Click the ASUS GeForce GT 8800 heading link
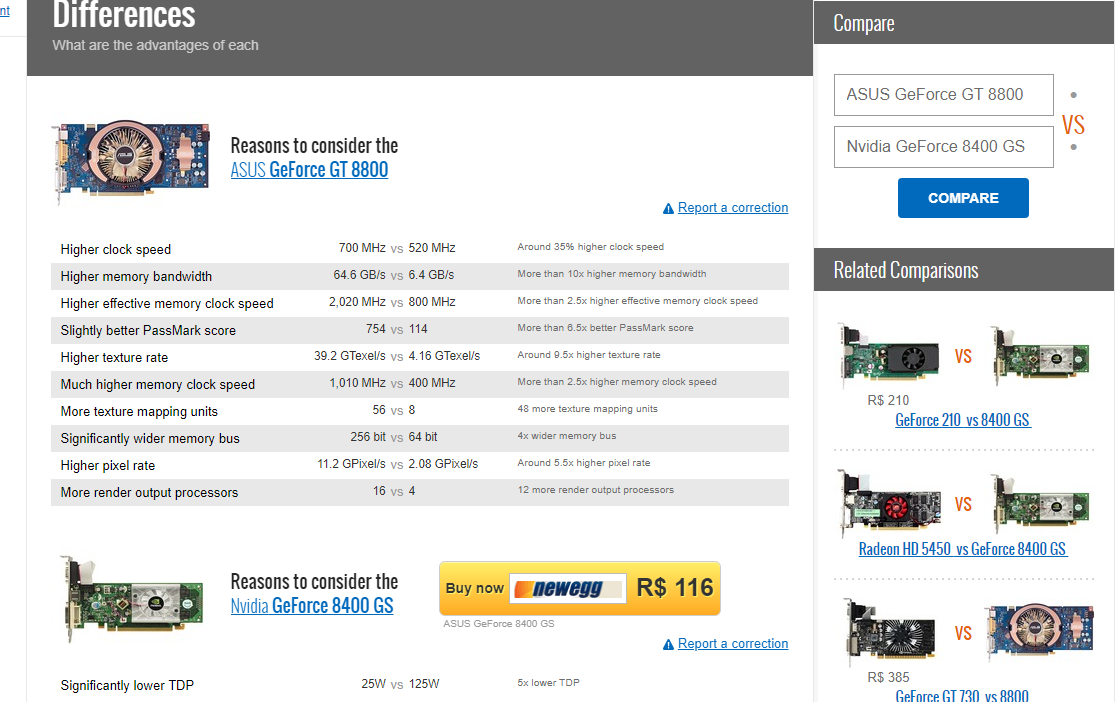This screenshot has height=702, width=1115. coord(309,170)
